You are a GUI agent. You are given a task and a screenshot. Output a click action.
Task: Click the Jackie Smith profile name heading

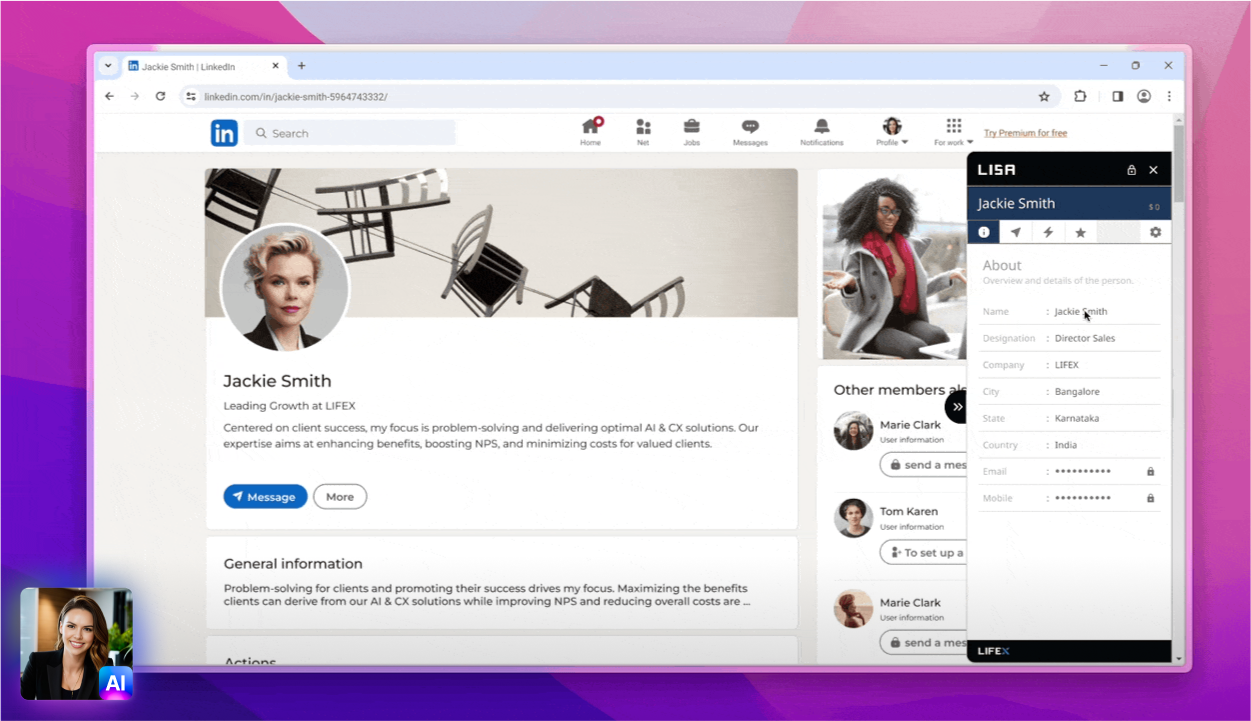click(x=277, y=381)
